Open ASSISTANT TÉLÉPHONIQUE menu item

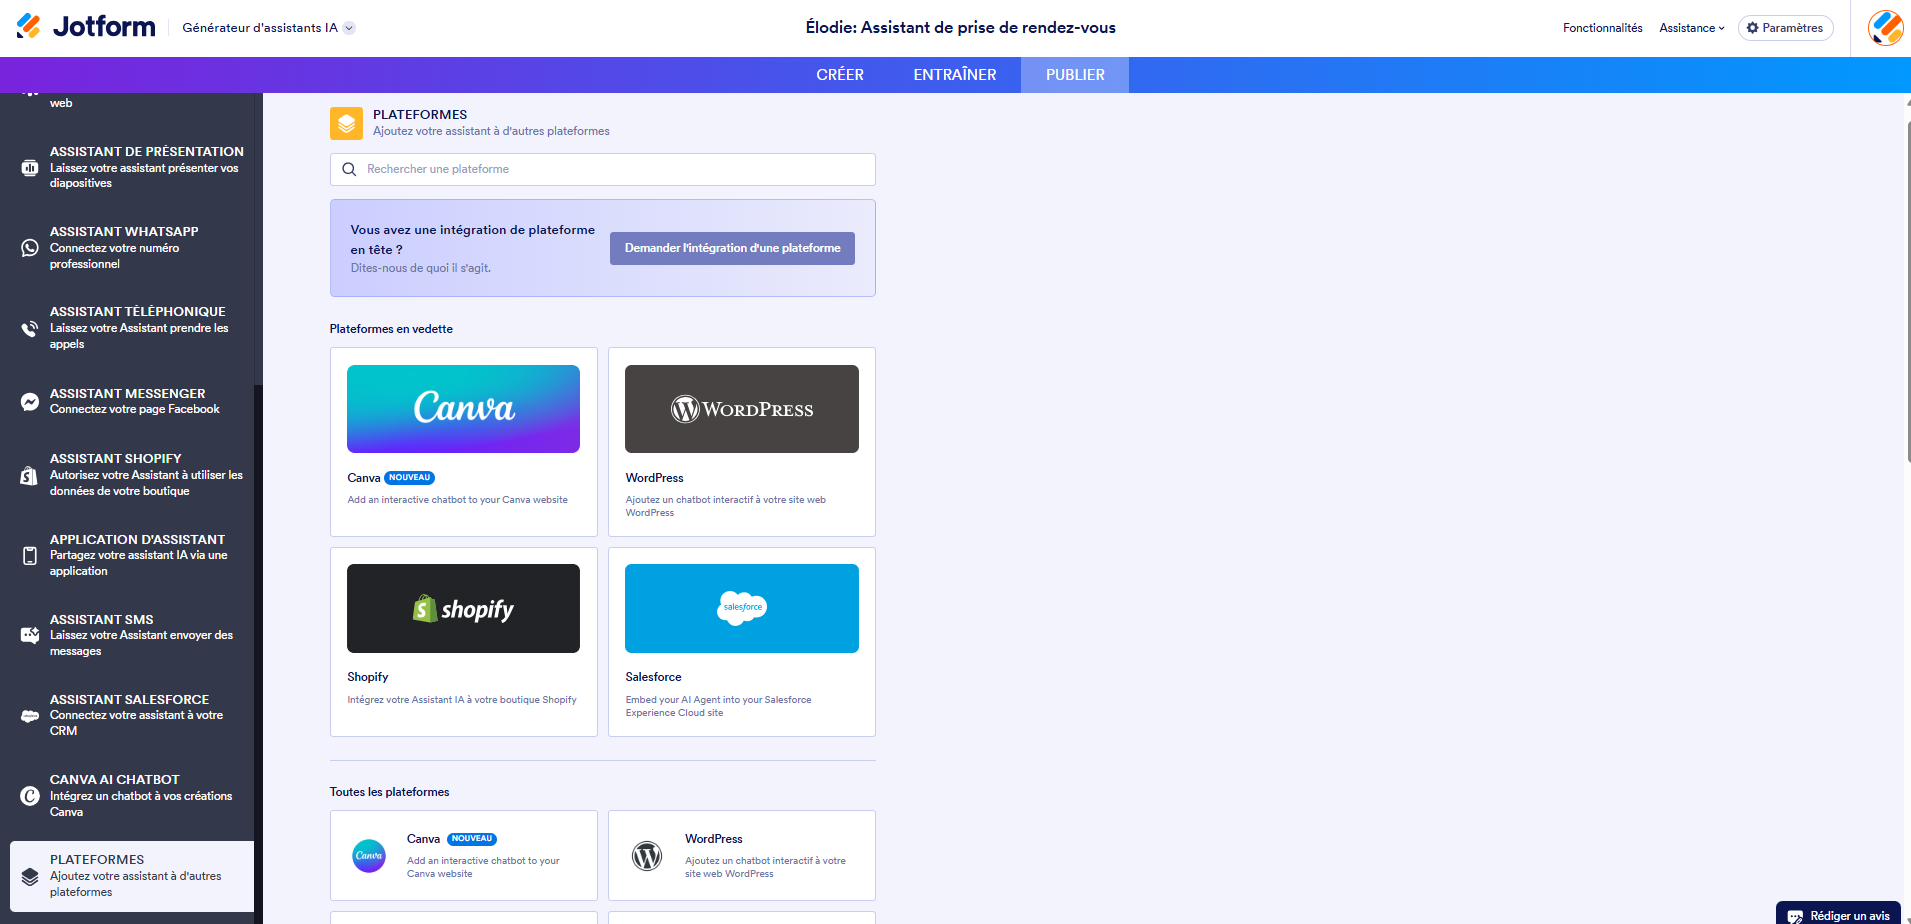coord(132,327)
